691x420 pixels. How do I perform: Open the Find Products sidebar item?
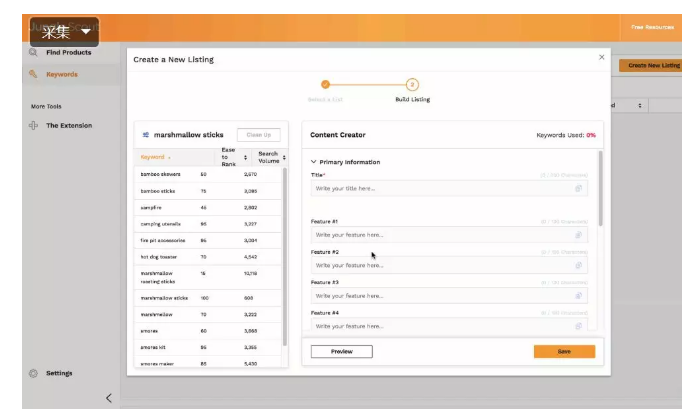[x=68, y=52]
